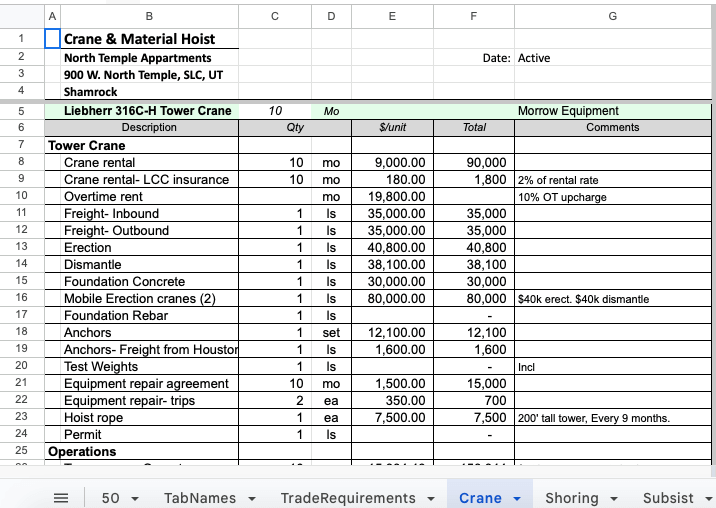
Task: Switch to the 50 sheet tab
Action: tap(111, 497)
